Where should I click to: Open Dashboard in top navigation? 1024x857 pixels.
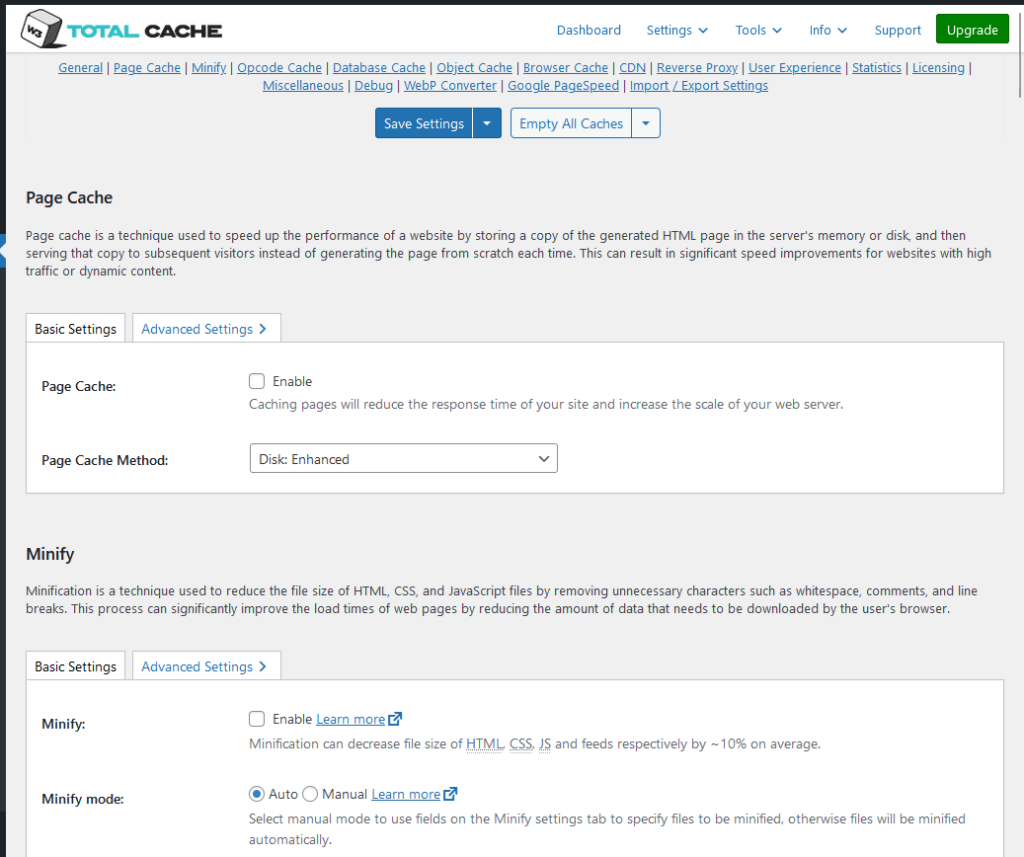pos(588,30)
